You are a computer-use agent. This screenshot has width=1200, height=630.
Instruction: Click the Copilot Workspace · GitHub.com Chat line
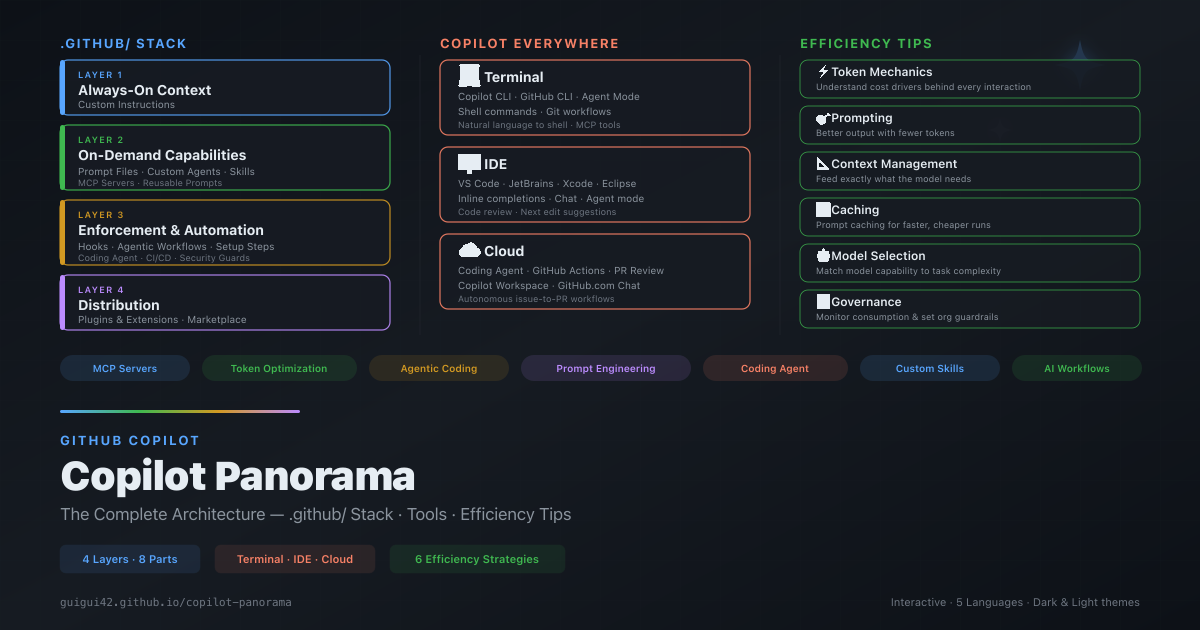[549, 286]
